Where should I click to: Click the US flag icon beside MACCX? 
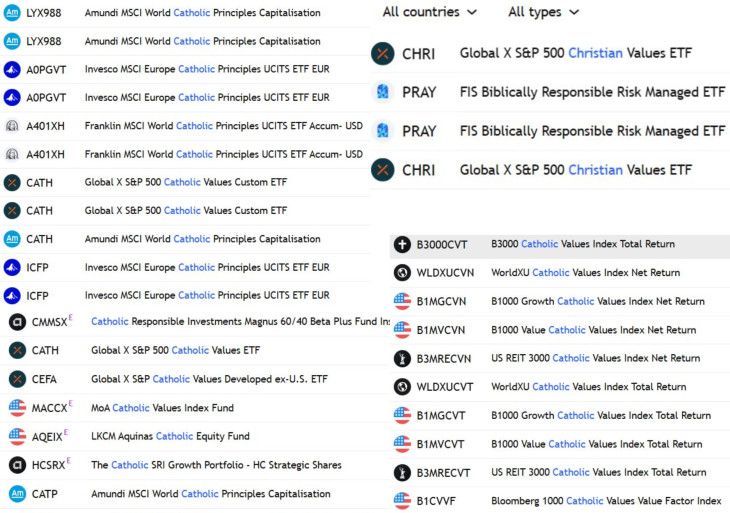(17, 408)
